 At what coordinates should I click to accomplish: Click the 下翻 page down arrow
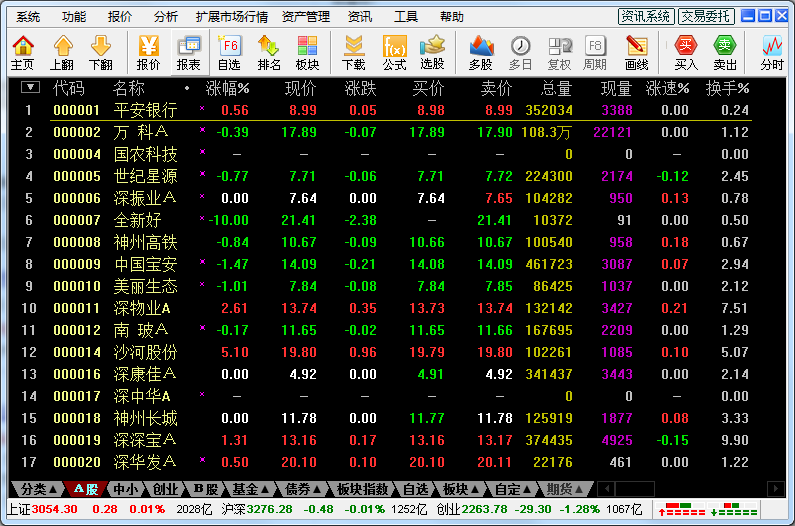coord(100,52)
